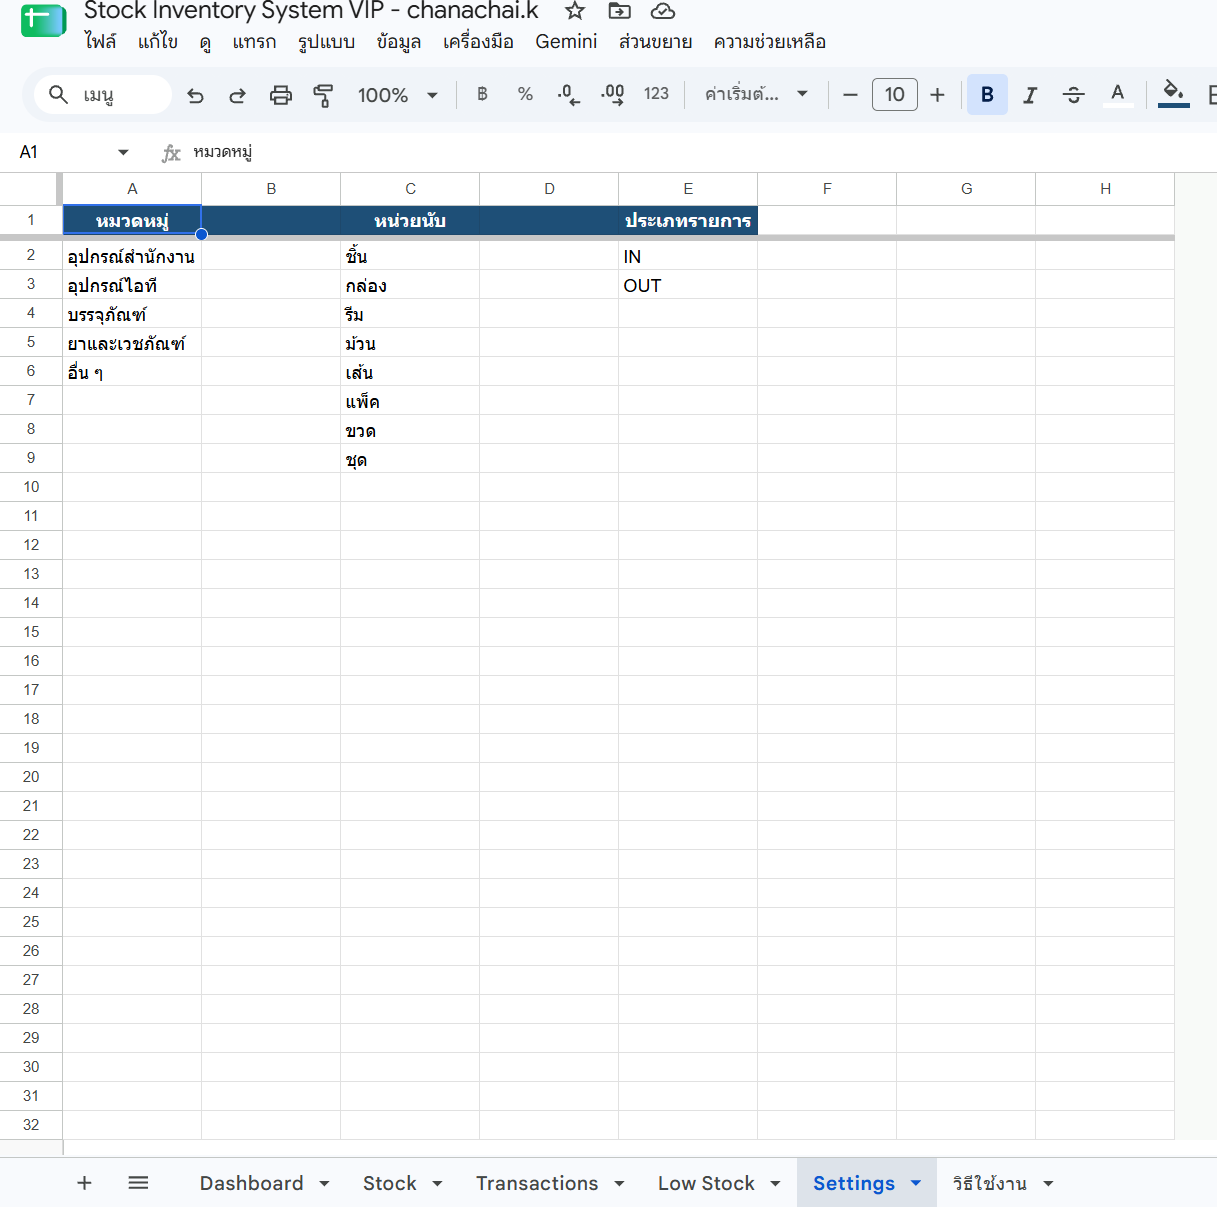Open the เครื่องมือ menu
This screenshot has height=1207, width=1217.
point(478,42)
